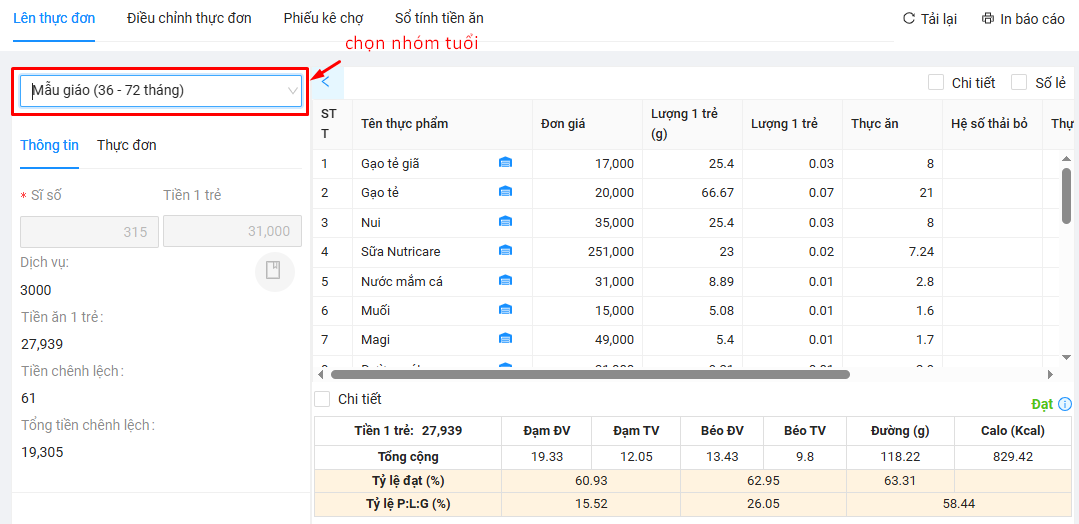This screenshot has width=1079, height=524.
Task: Toggle the Số lẻ checkbox
Action: (1019, 83)
